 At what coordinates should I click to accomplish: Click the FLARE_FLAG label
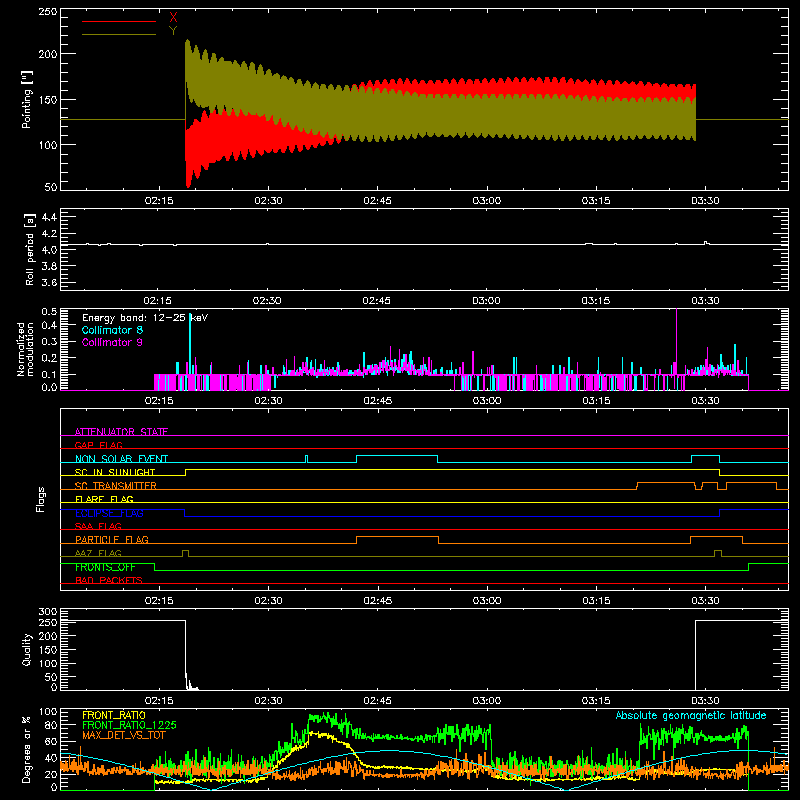104,499
